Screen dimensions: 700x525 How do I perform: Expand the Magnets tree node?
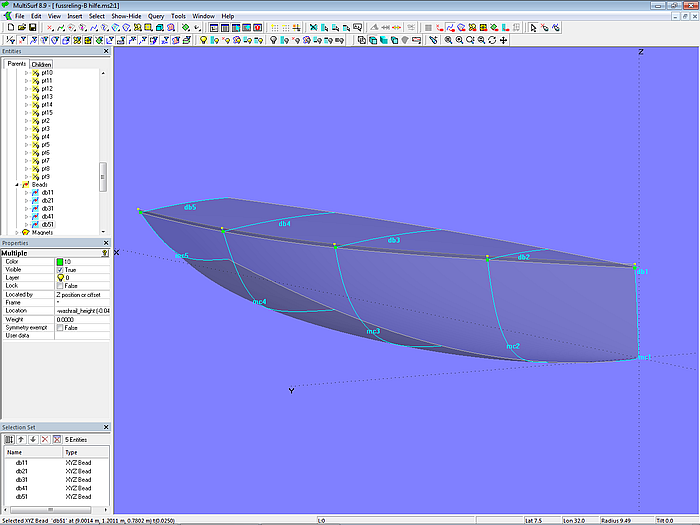18,233
